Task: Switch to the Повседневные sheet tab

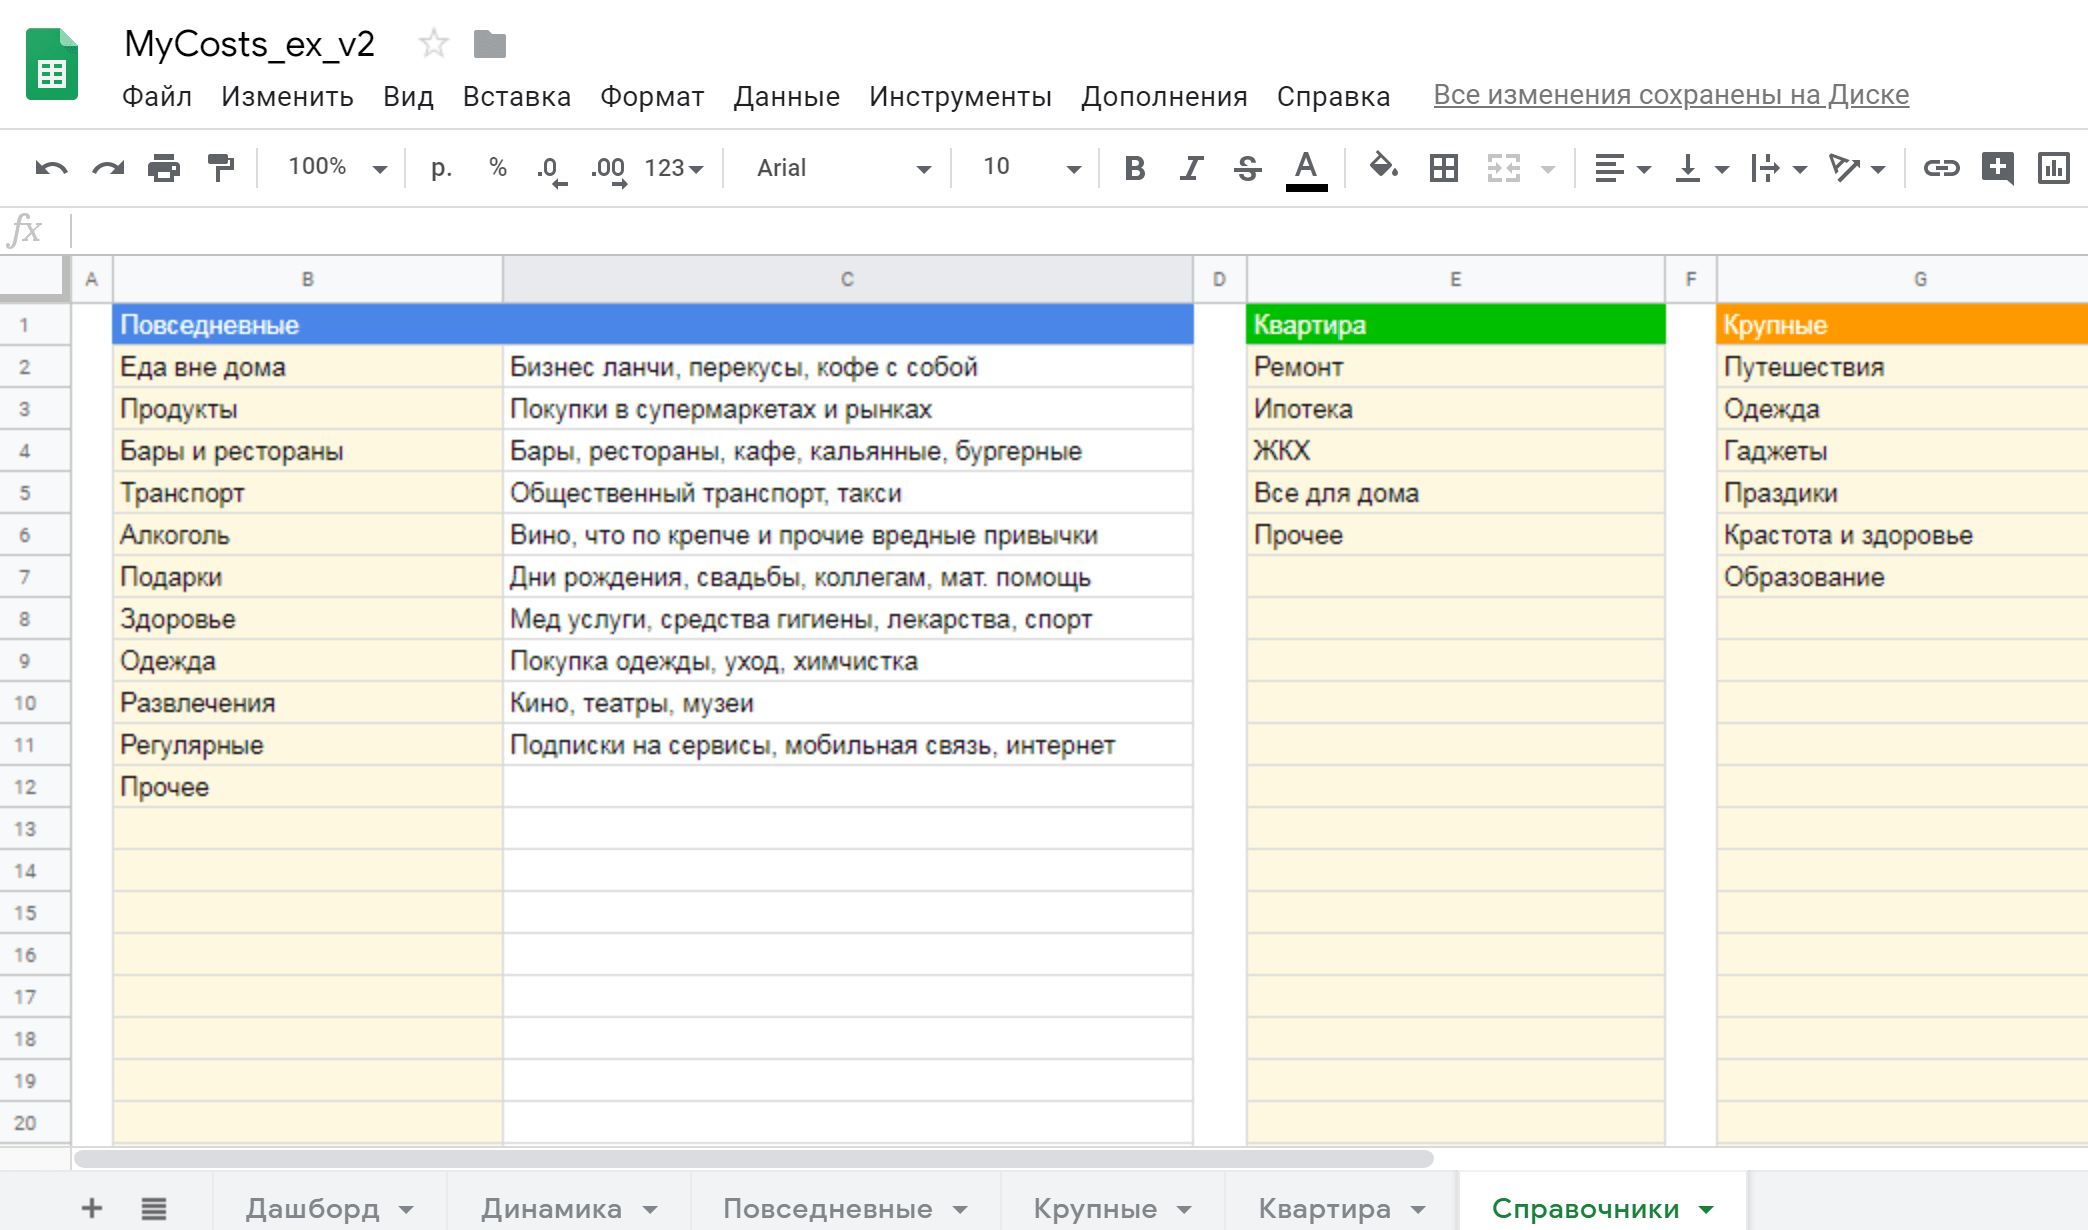Action: [x=827, y=1208]
